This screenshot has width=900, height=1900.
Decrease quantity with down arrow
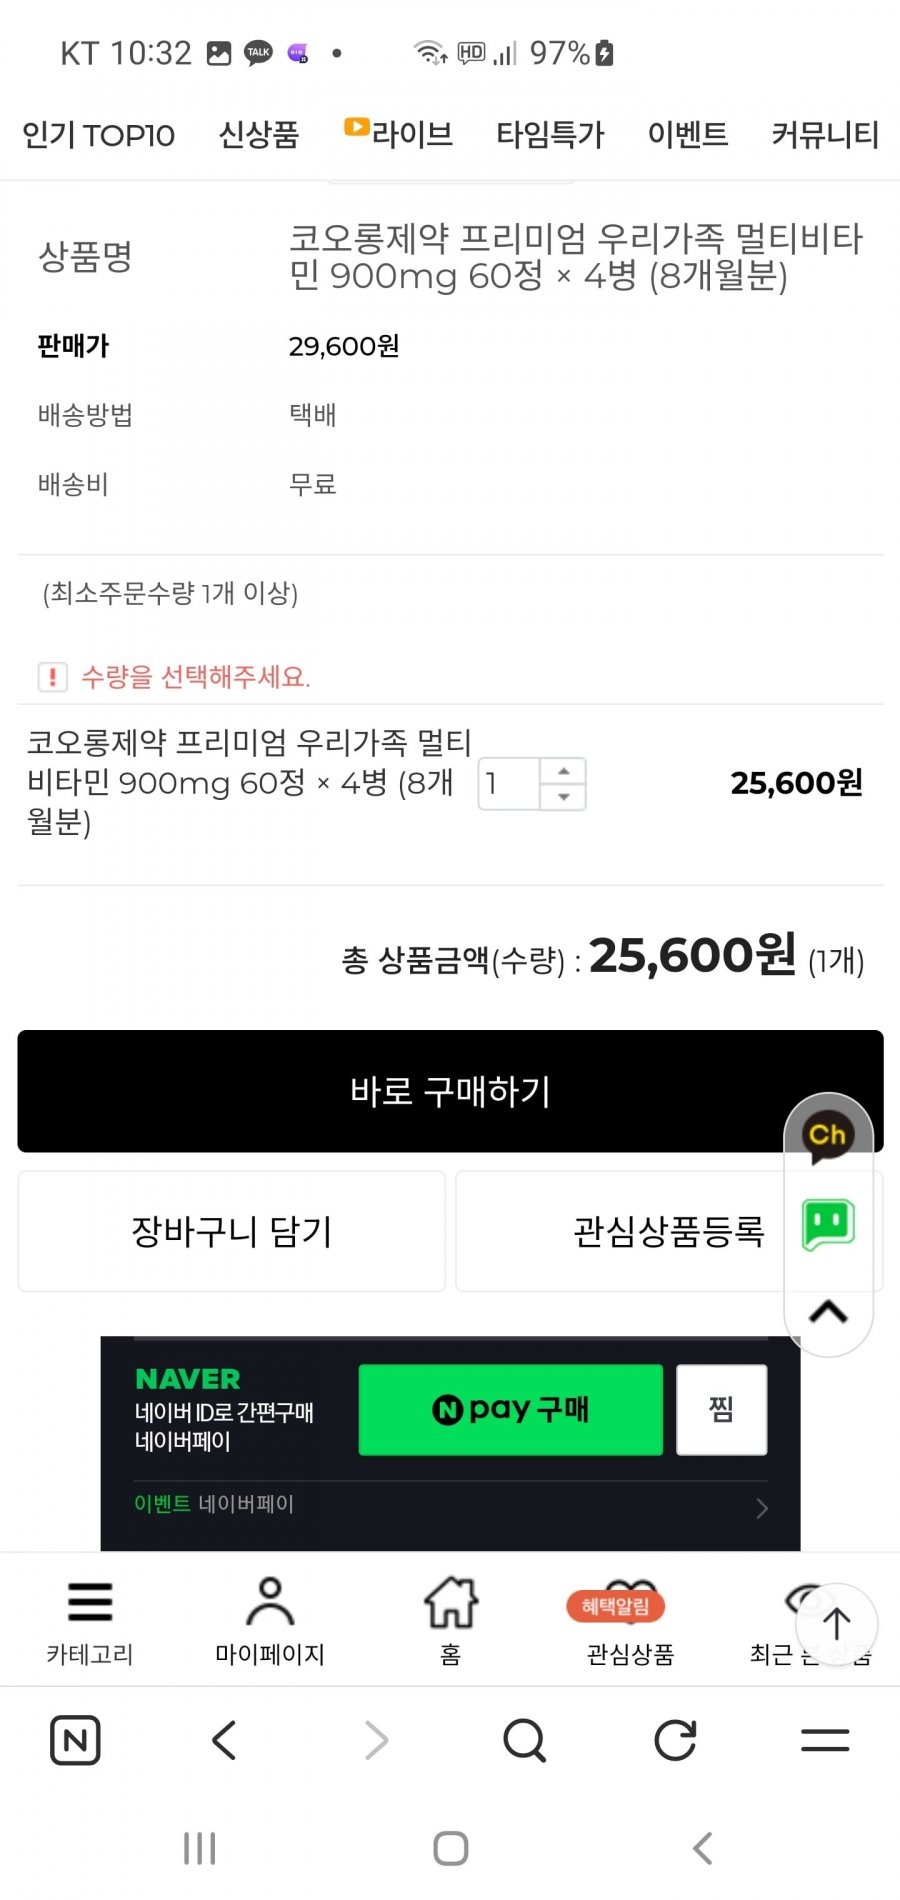pyautogui.click(x=564, y=797)
